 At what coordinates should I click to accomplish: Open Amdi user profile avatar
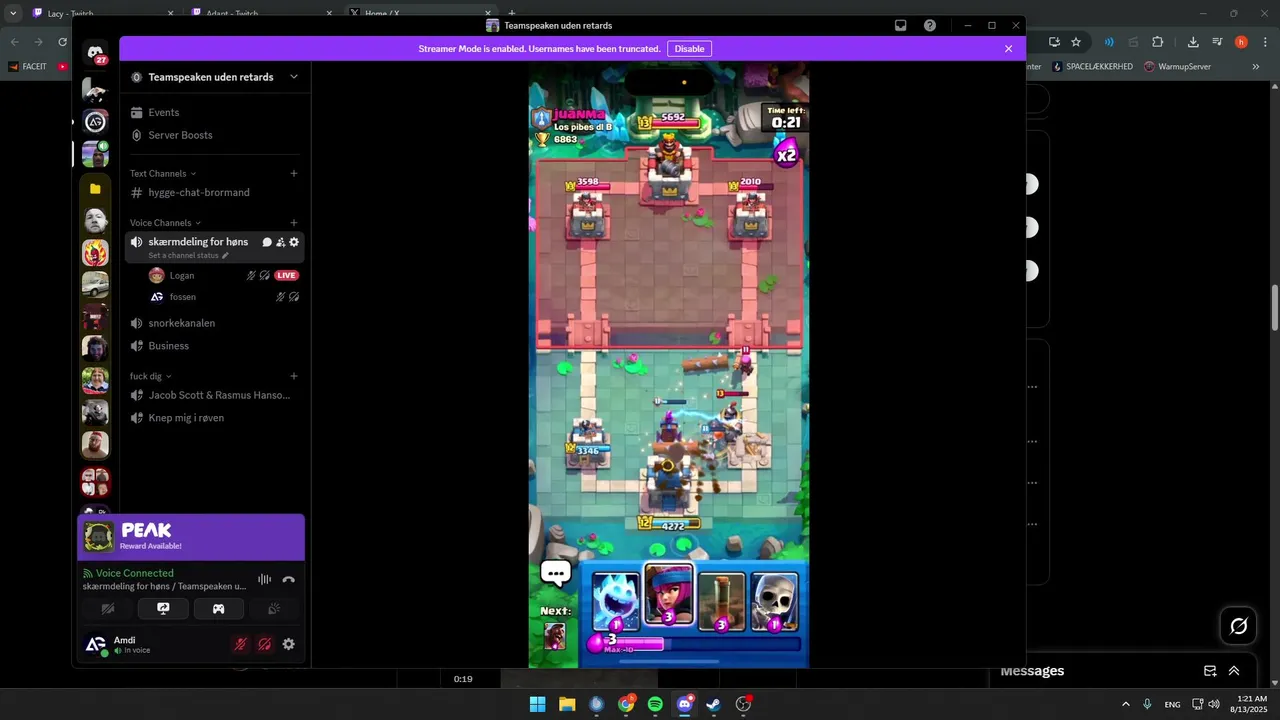pos(95,645)
